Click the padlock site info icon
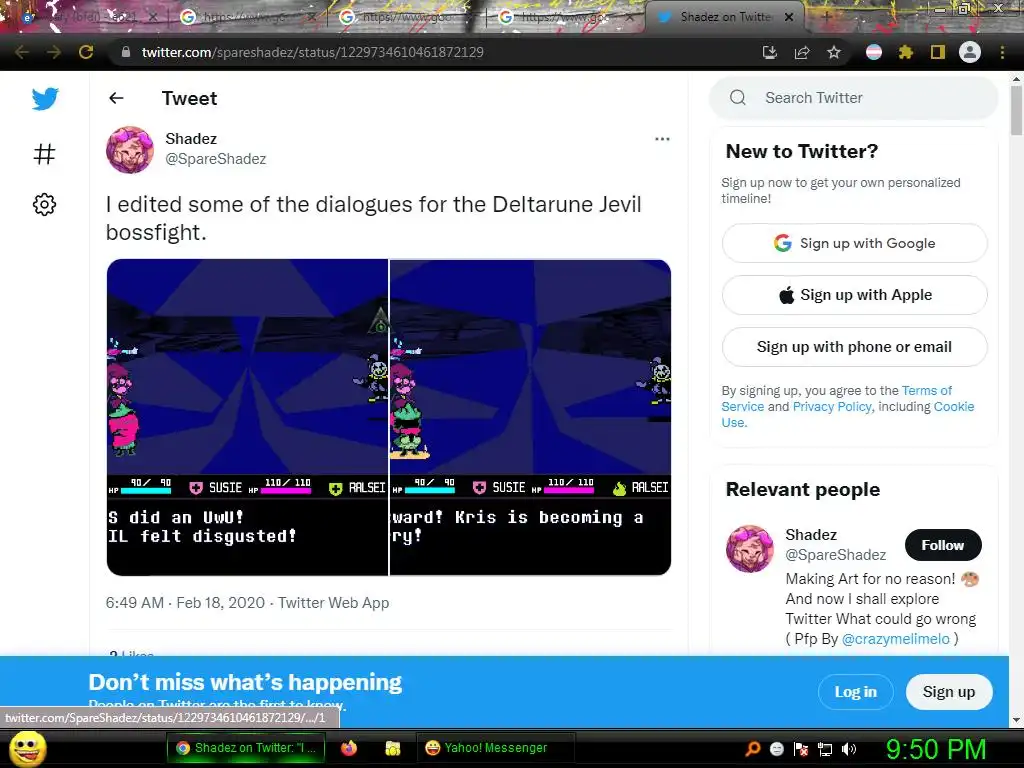1024x768 pixels. [126, 52]
